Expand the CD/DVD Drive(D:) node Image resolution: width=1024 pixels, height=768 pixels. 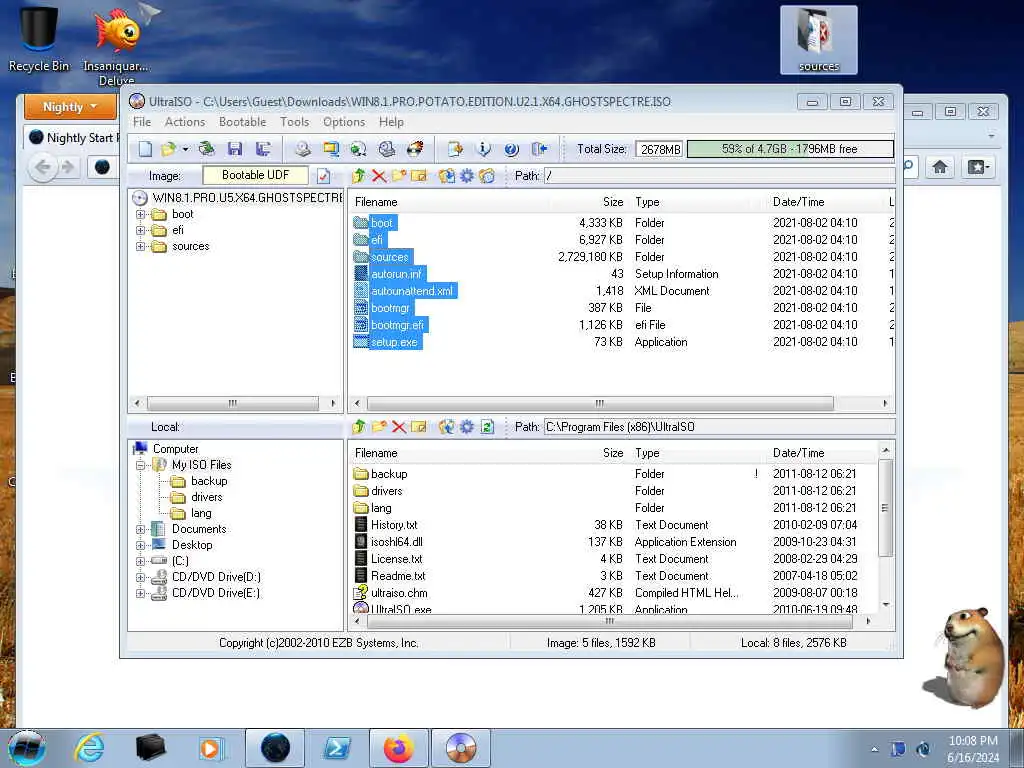point(140,577)
